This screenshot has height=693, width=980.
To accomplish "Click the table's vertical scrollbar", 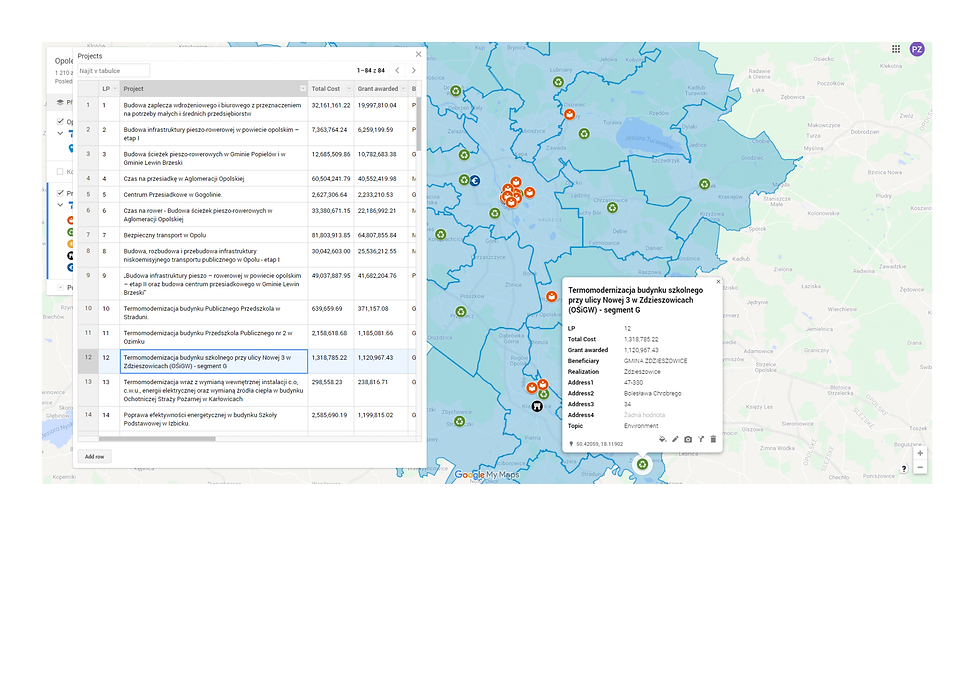I will 419,122.
